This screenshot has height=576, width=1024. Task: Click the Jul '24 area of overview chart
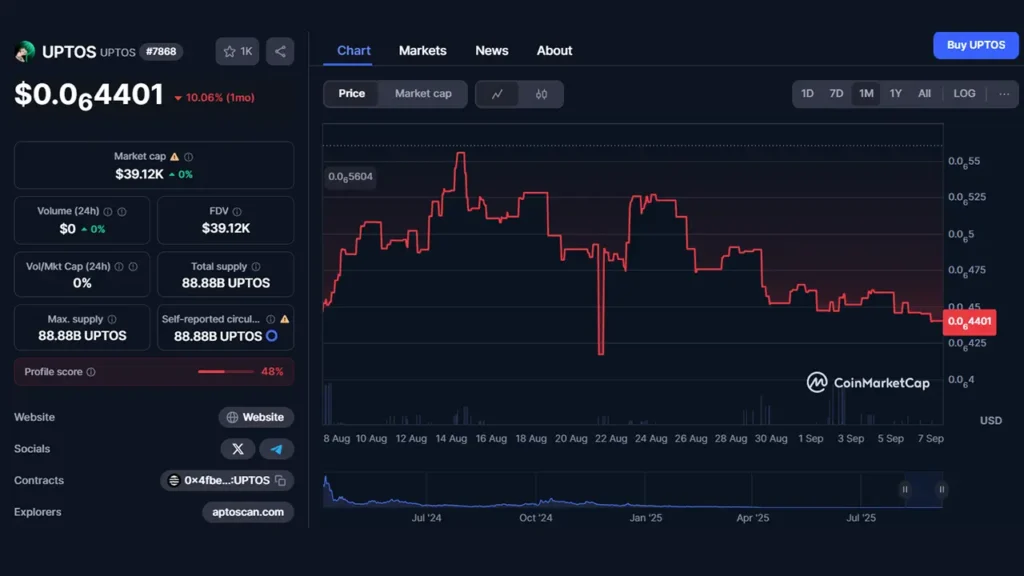pyautogui.click(x=426, y=518)
